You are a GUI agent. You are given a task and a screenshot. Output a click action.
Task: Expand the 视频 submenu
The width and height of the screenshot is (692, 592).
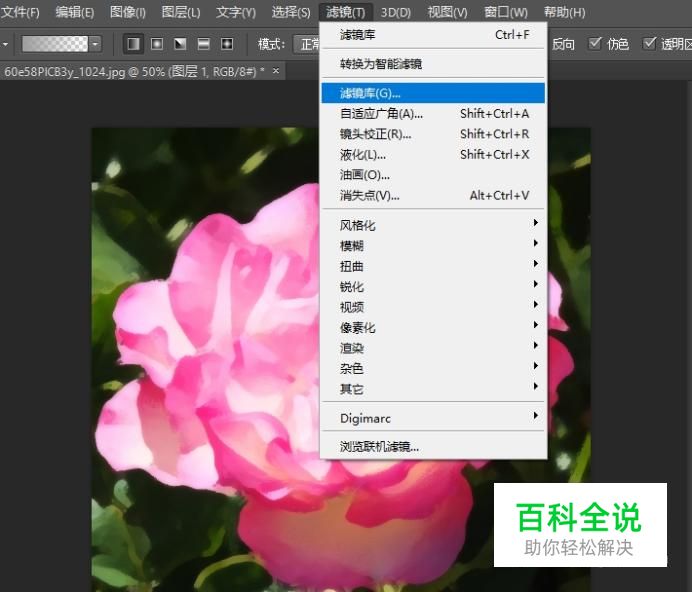pos(434,307)
